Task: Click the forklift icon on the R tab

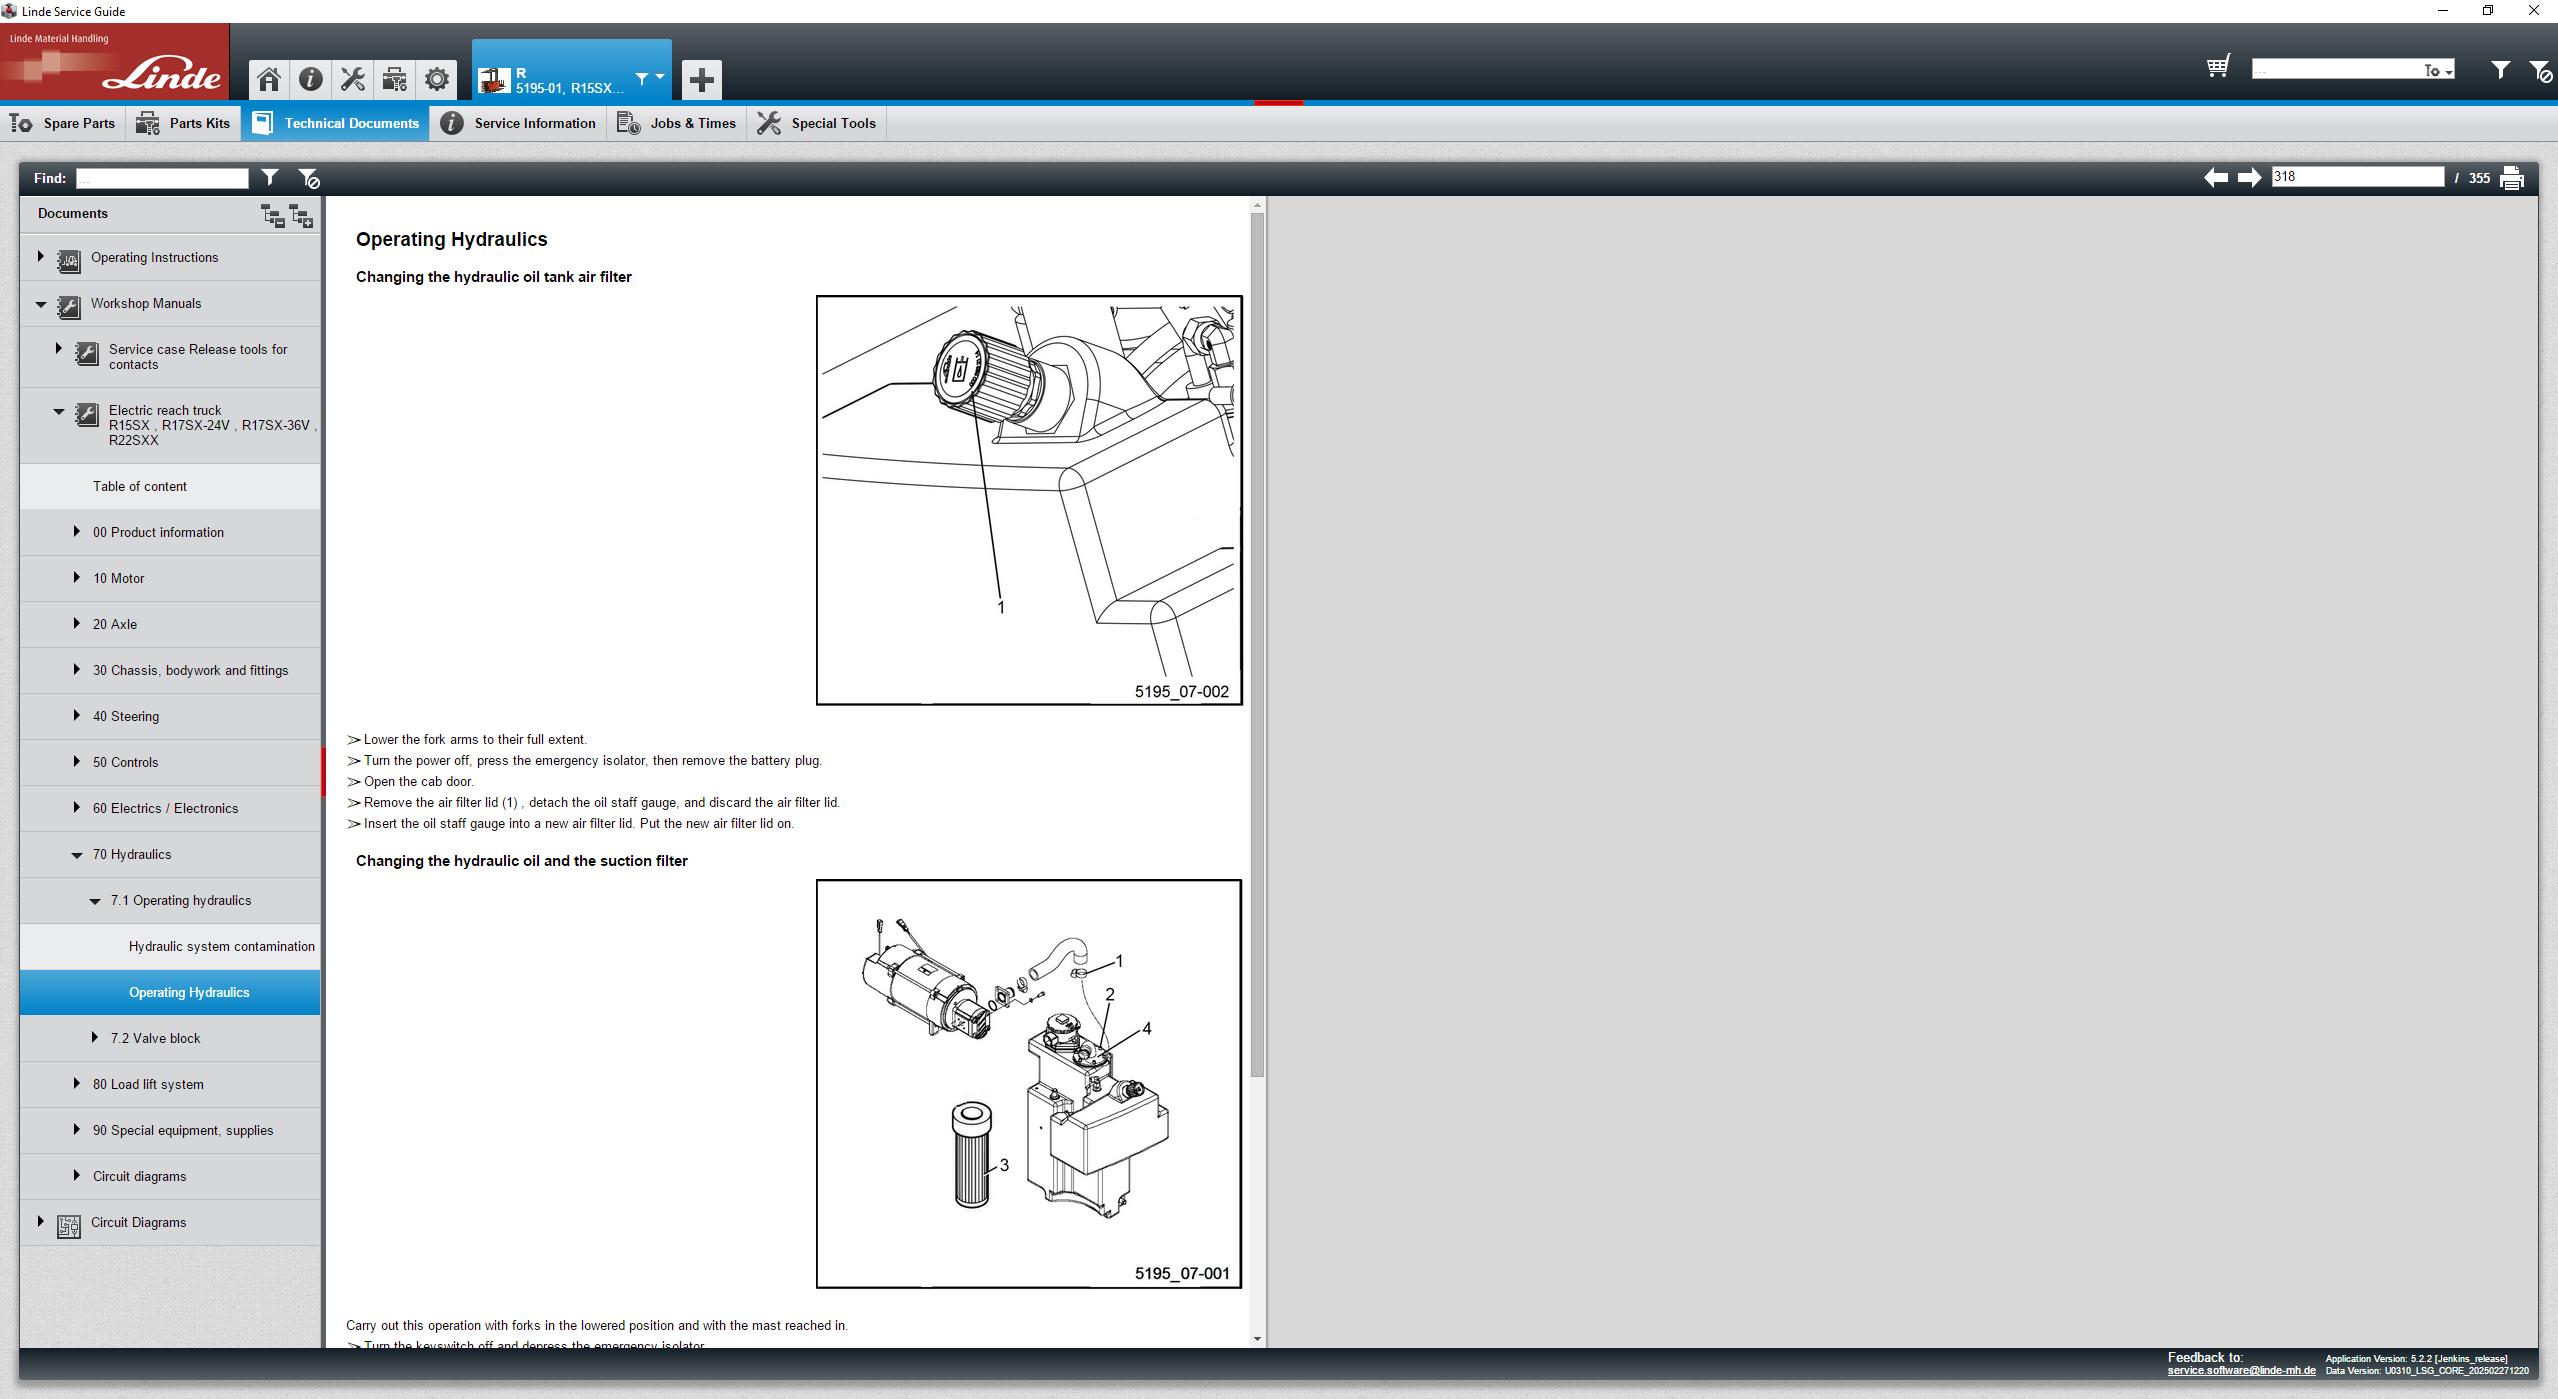Action: [x=494, y=80]
